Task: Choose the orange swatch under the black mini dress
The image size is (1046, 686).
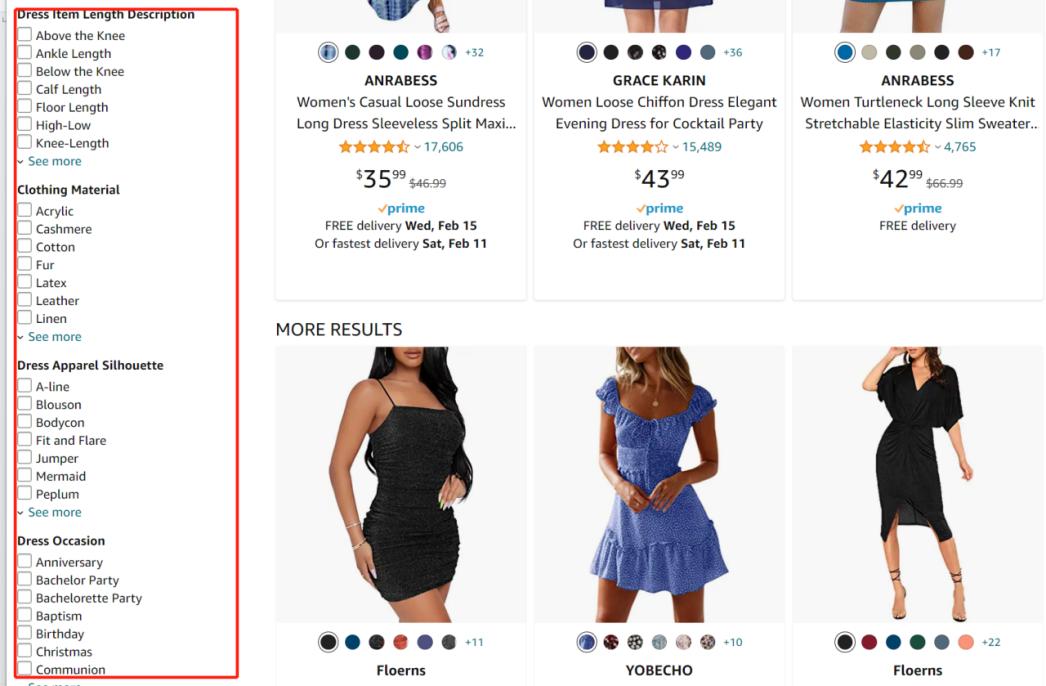Action: click(400, 642)
